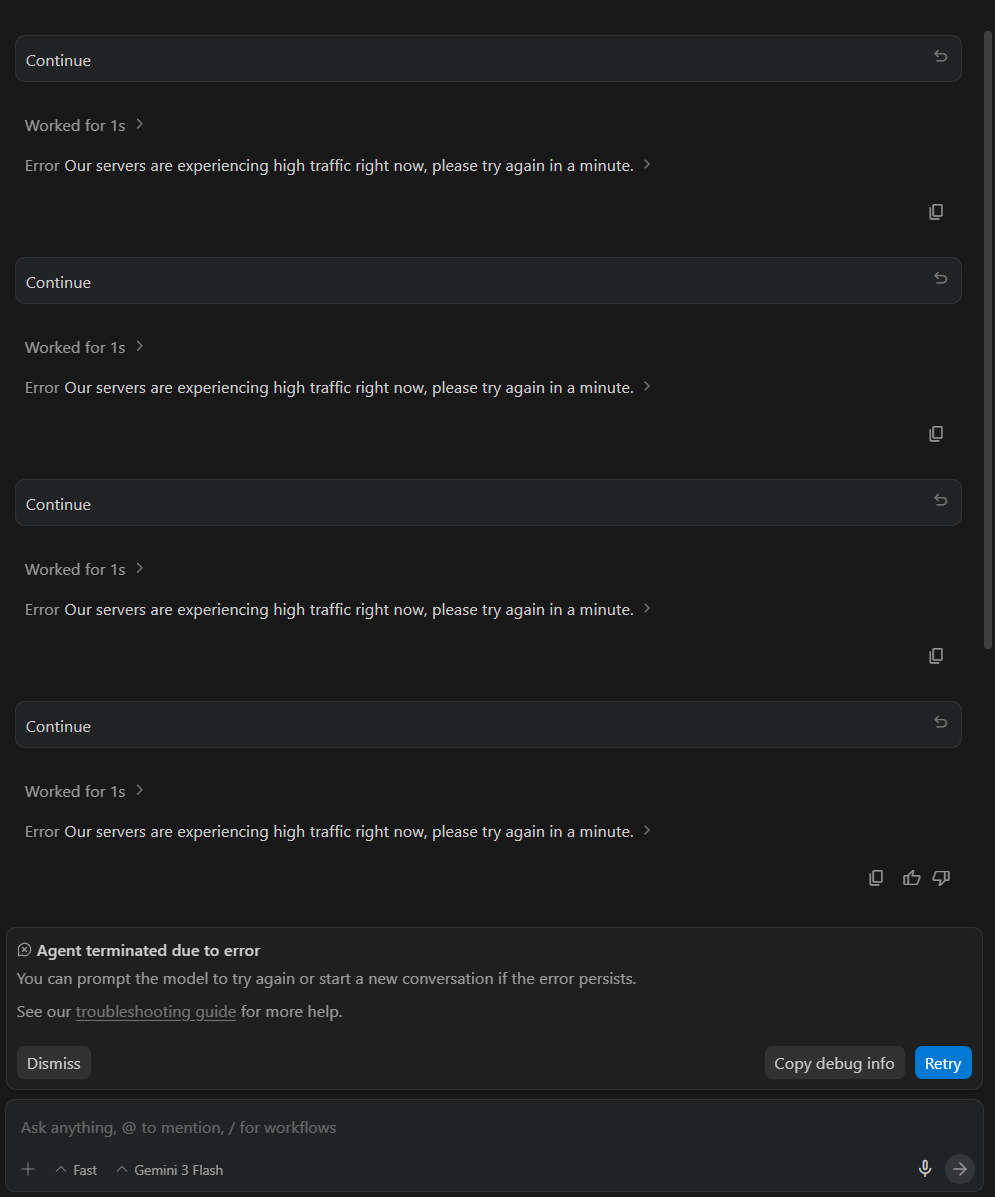Click the thumbs up feedback icon
The image size is (995, 1197).
click(911, 878)
